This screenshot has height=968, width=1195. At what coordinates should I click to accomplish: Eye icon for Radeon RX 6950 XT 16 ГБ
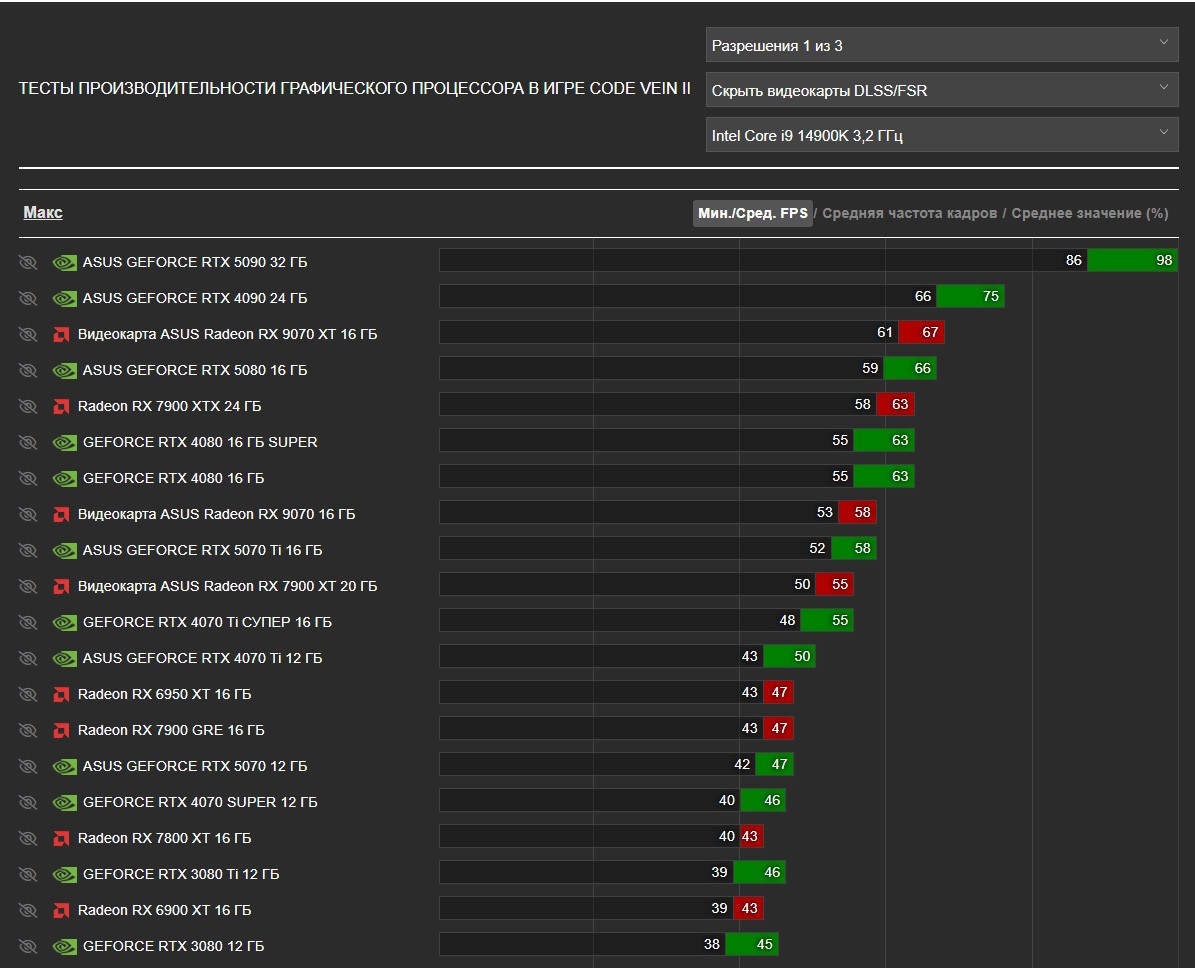click(x=28, y=694)
